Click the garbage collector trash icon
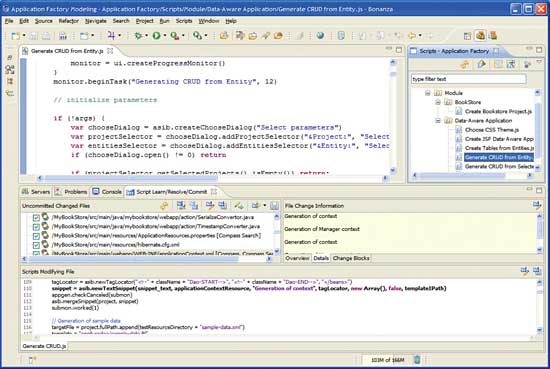Viewport: 550px width, 369px height. (x=417, y=360)
